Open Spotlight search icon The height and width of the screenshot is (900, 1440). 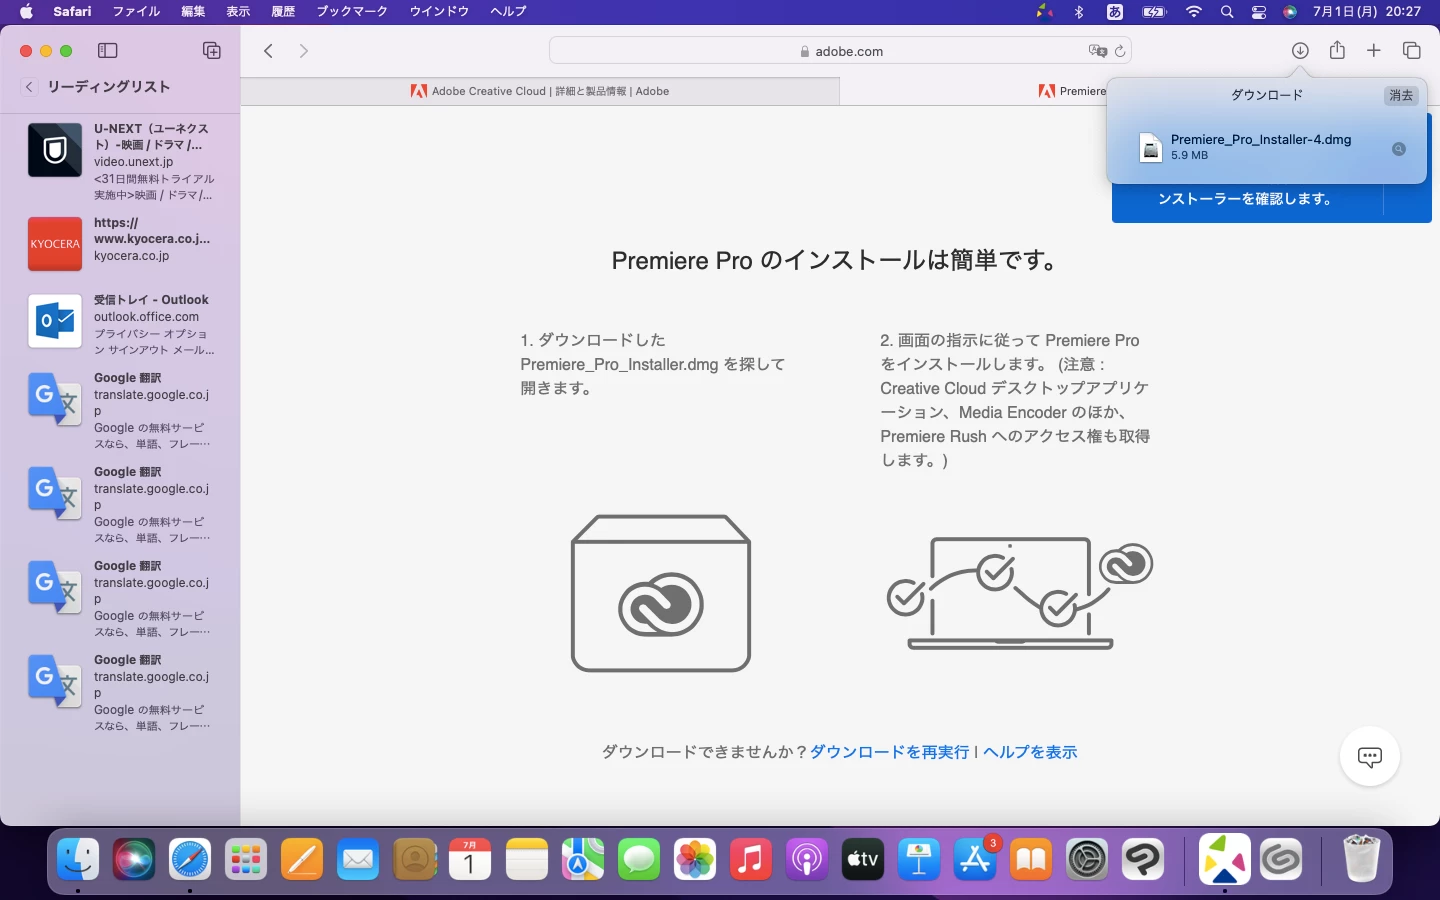tap(1227, 12)
